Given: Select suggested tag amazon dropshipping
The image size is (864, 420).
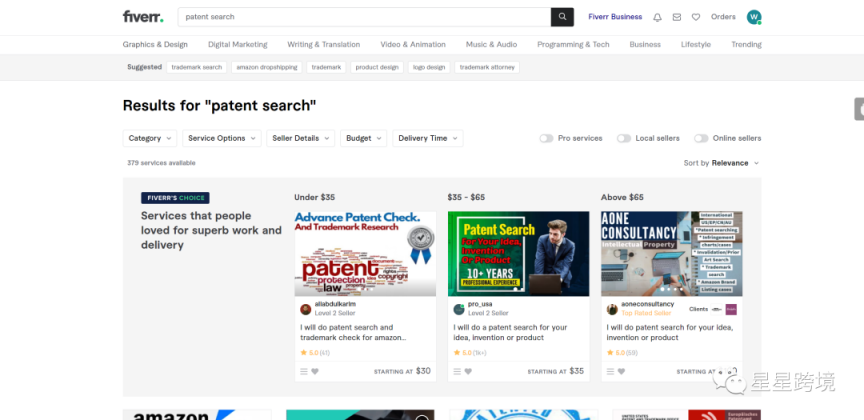Looking at the screenshot, I should click(x=267, y=67).
